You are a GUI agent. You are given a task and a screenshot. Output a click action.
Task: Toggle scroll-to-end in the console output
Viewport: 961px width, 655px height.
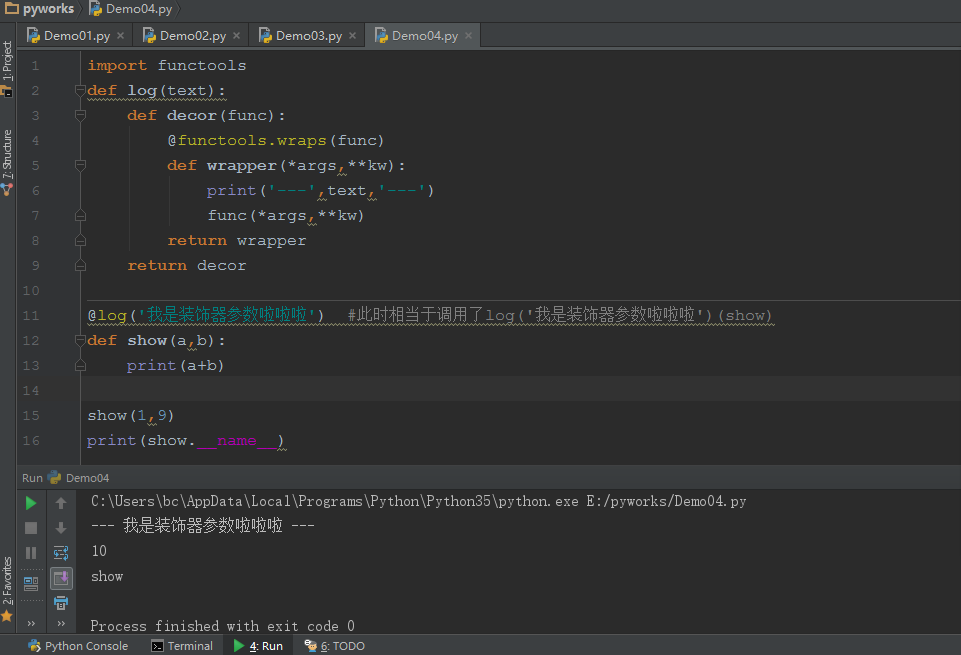tap(61, 578)
